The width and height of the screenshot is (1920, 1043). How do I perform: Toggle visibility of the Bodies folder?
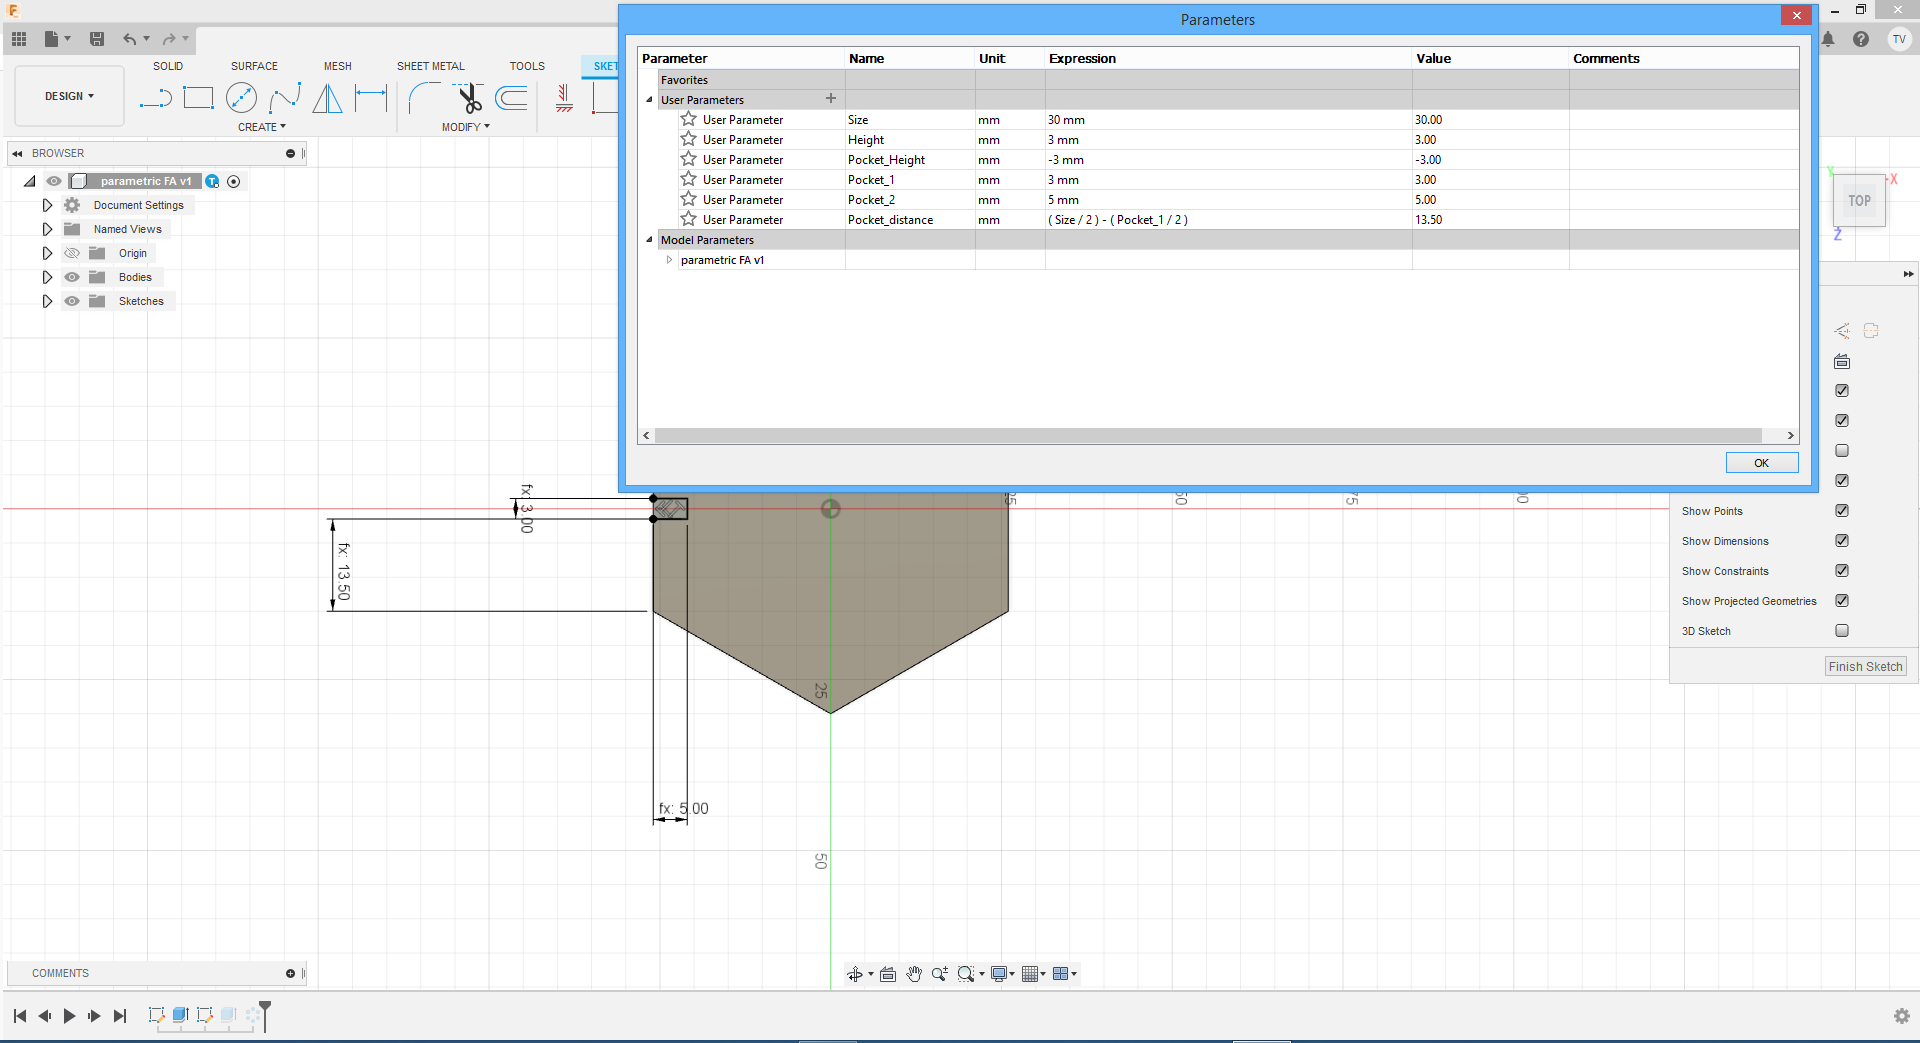click(x=72, y=277)
